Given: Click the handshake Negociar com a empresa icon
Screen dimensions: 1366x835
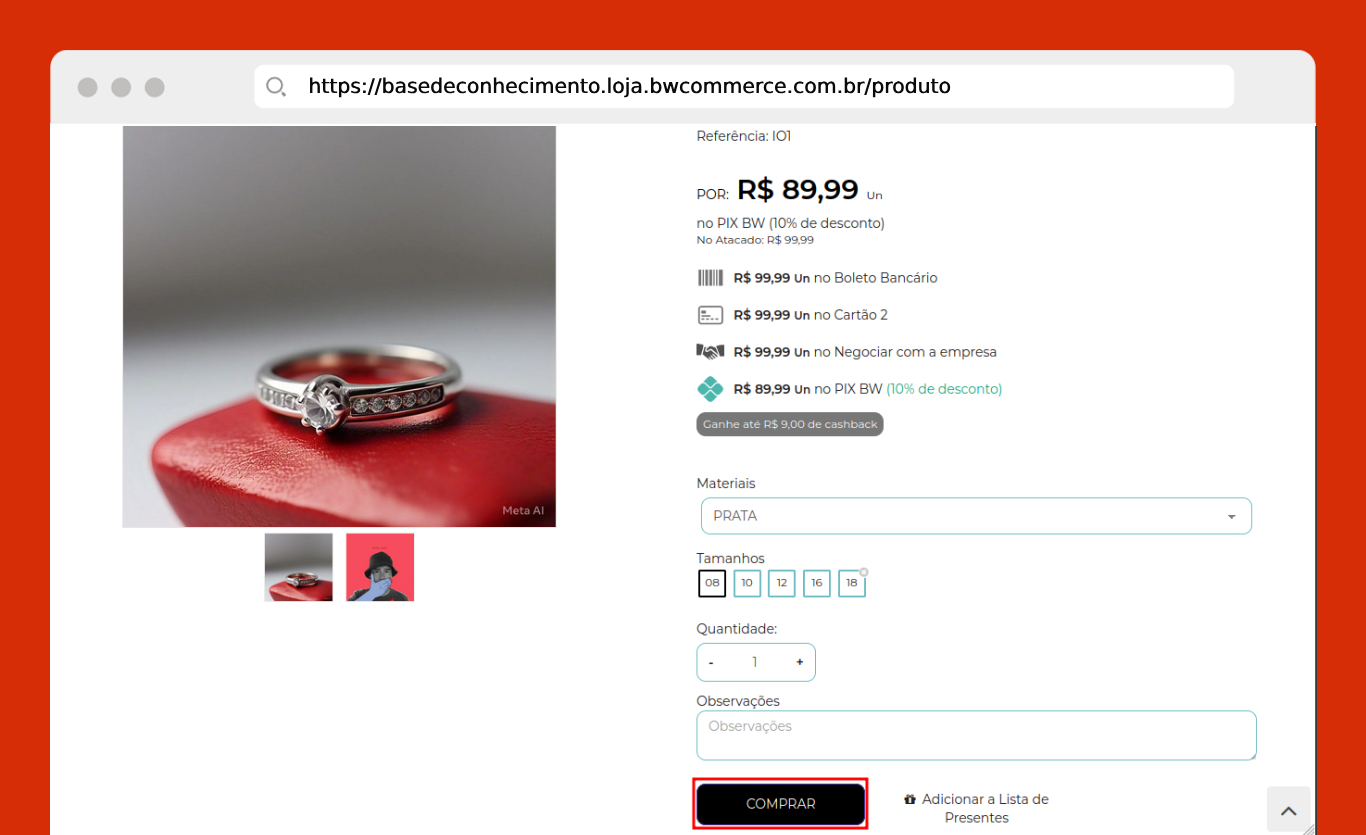Looking at the screenshot, I should [710, 352].
